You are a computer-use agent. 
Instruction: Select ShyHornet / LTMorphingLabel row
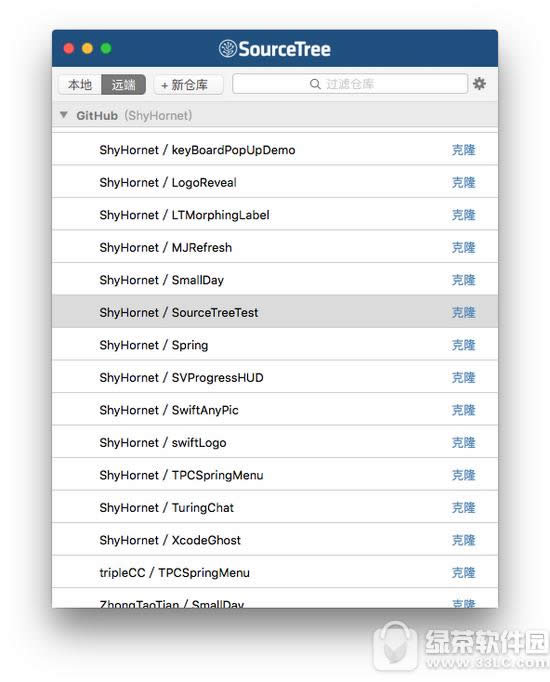coord(275,214)
